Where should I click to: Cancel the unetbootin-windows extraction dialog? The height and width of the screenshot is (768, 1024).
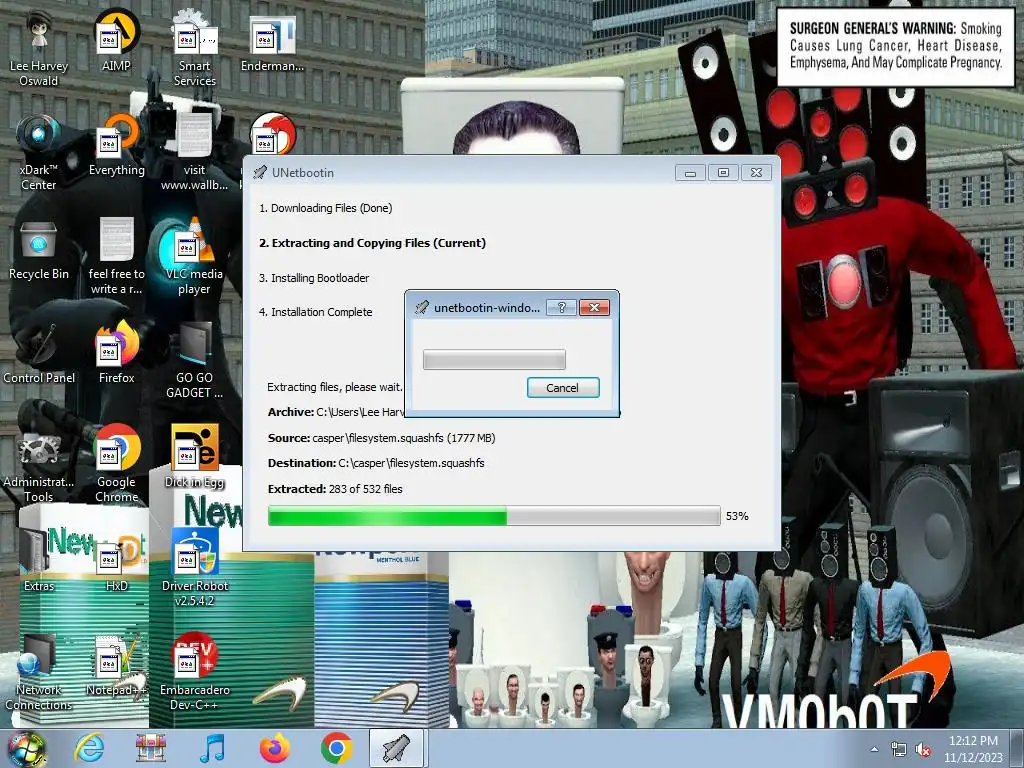[563, 388]
